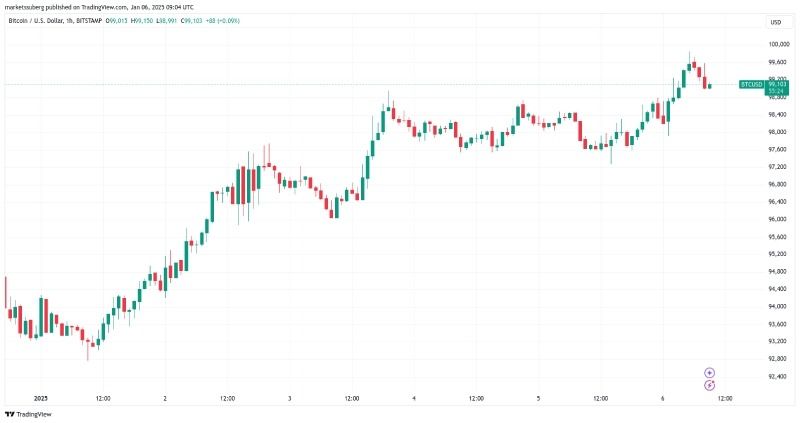
Task: Select the day 2 label on the time axis
Action: tap(165, 399)
